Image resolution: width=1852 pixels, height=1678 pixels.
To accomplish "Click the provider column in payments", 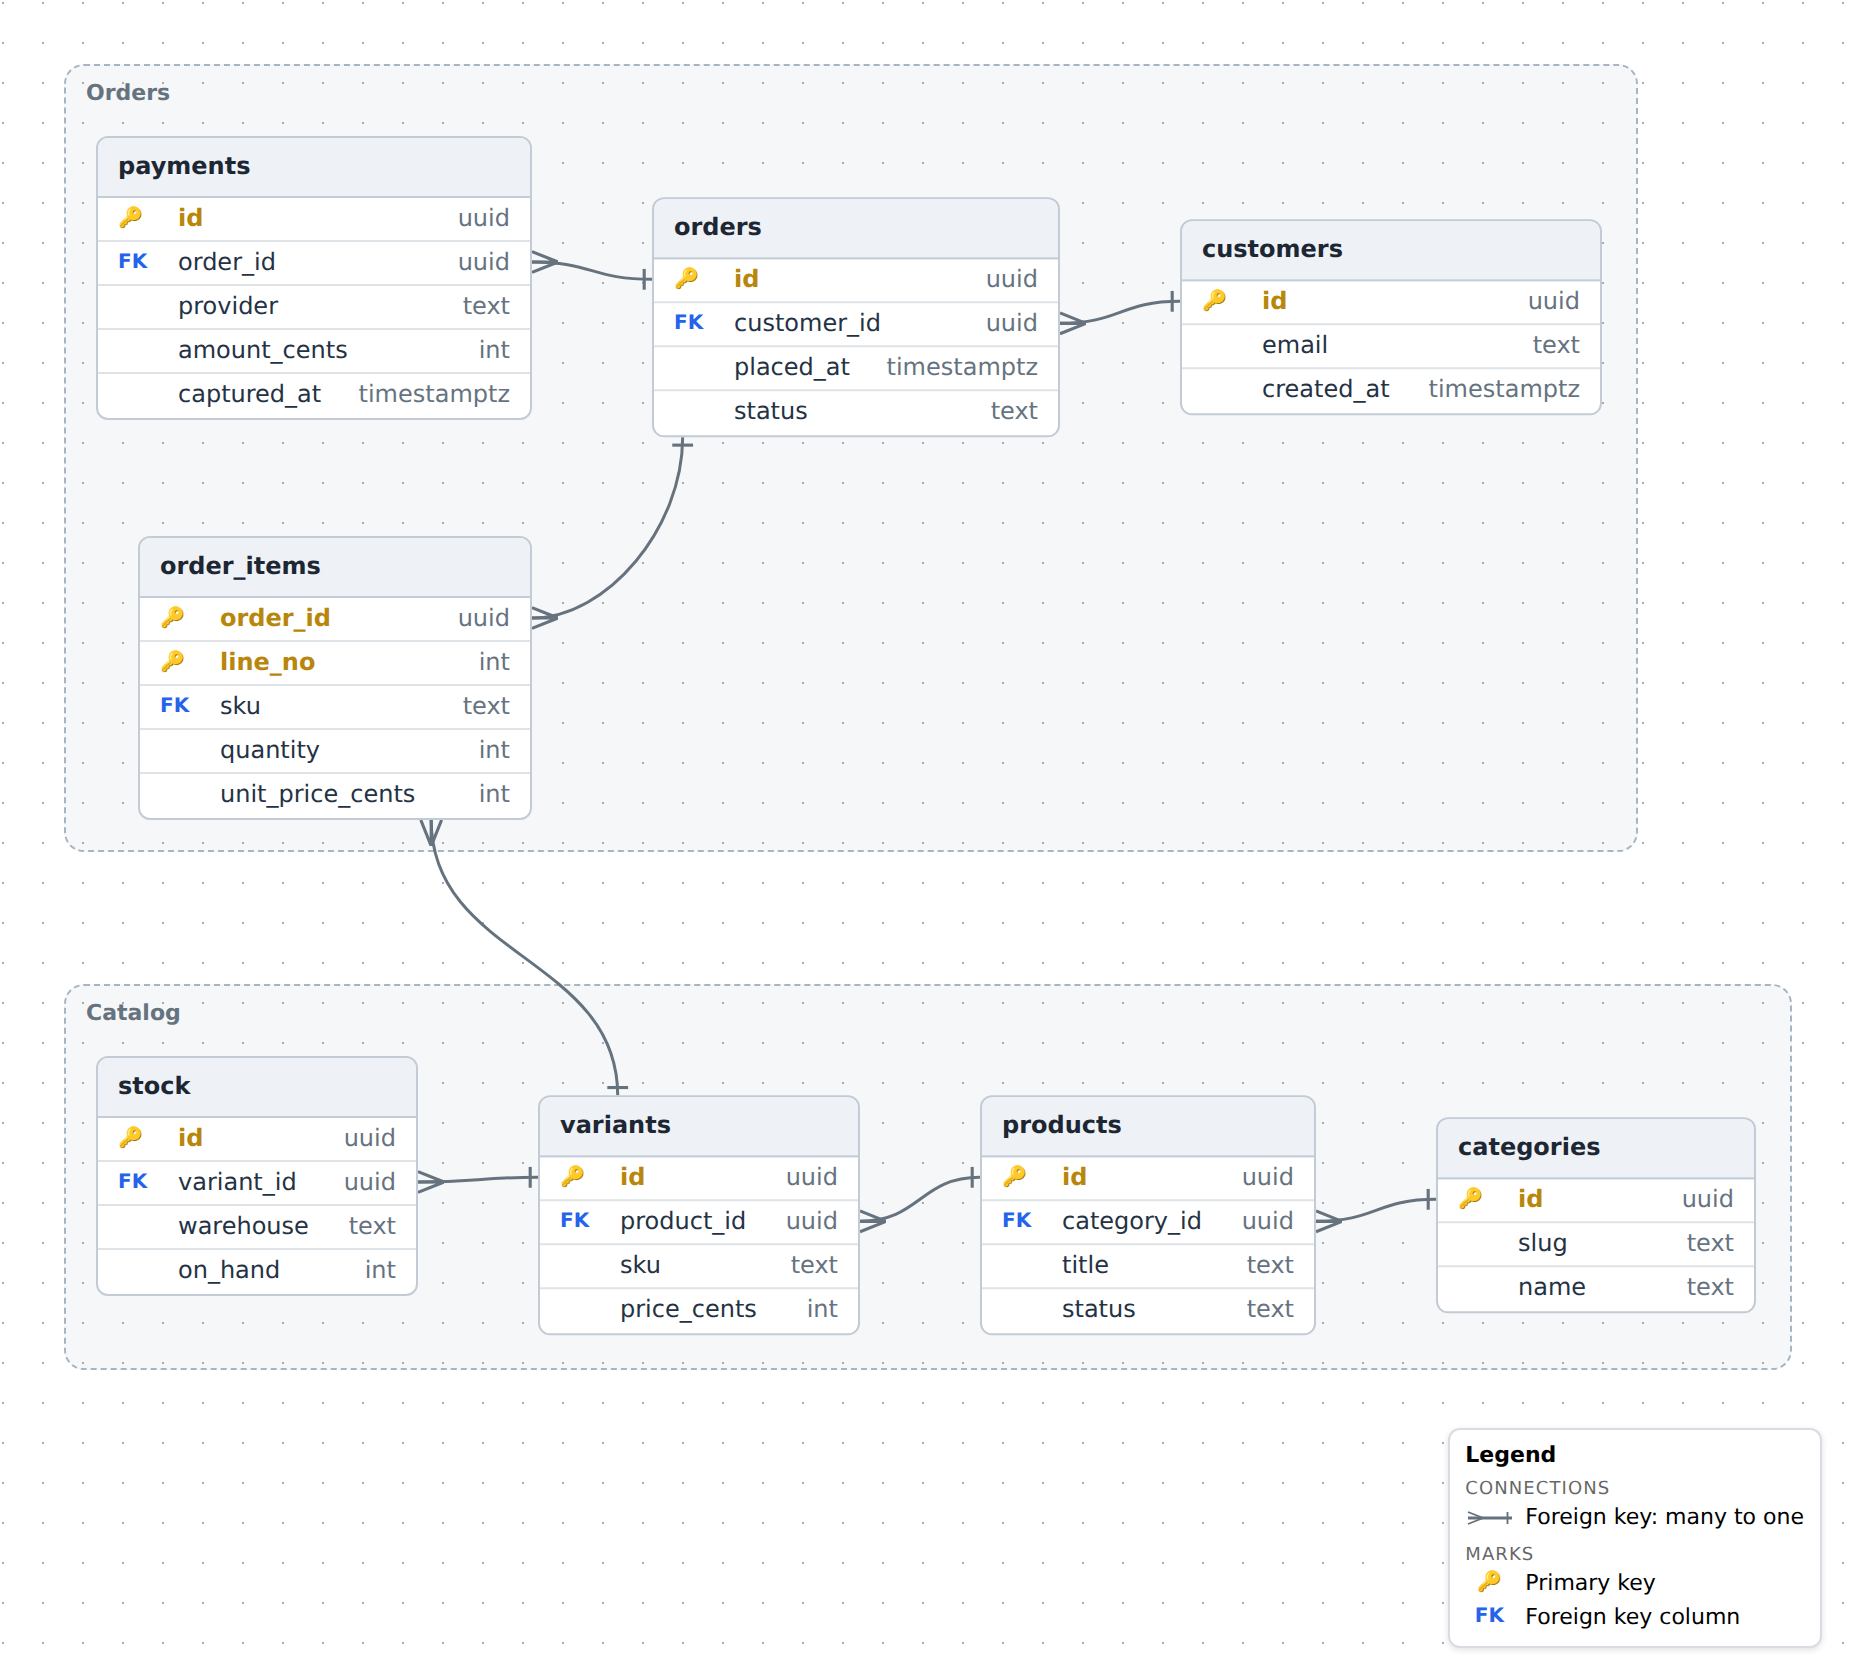I will tap(314, 306).
